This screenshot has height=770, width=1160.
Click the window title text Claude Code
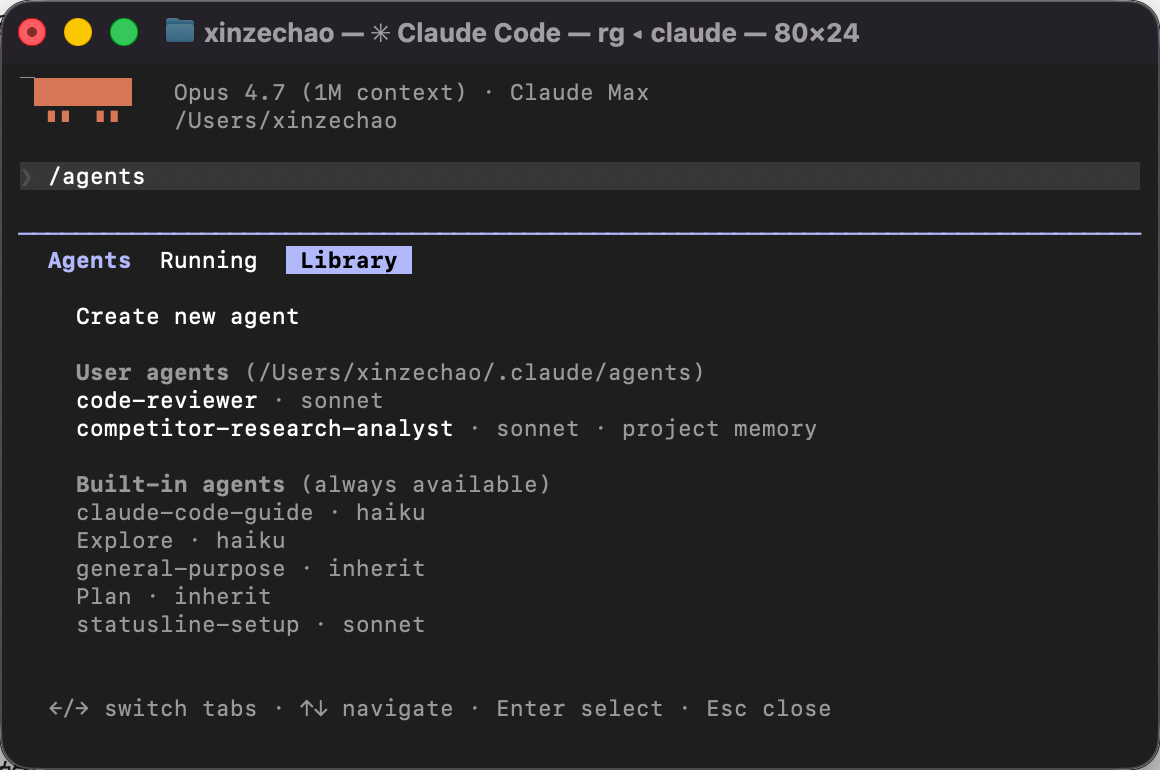point(479,33)
